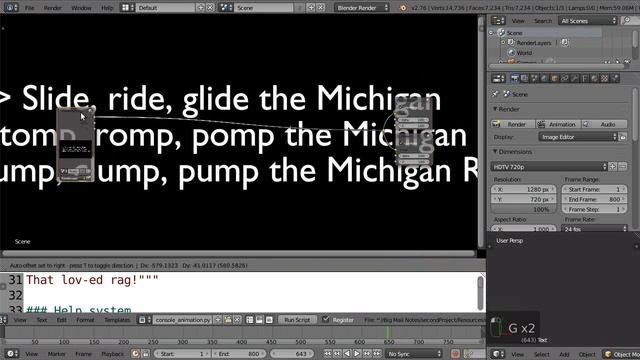640x360 pixels.
Task: Click the End Frame 800 field in Dimensions
Action: pyautogui.click(x=594, y=199)
